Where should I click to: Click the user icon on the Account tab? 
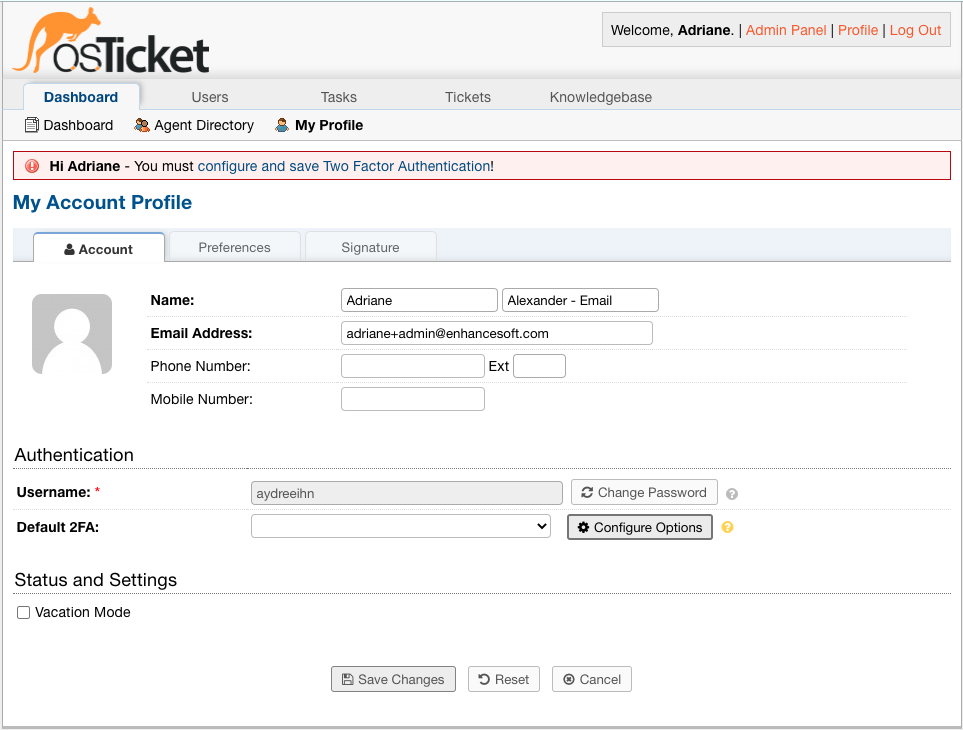pyautogui.click(x=69, y=248)
